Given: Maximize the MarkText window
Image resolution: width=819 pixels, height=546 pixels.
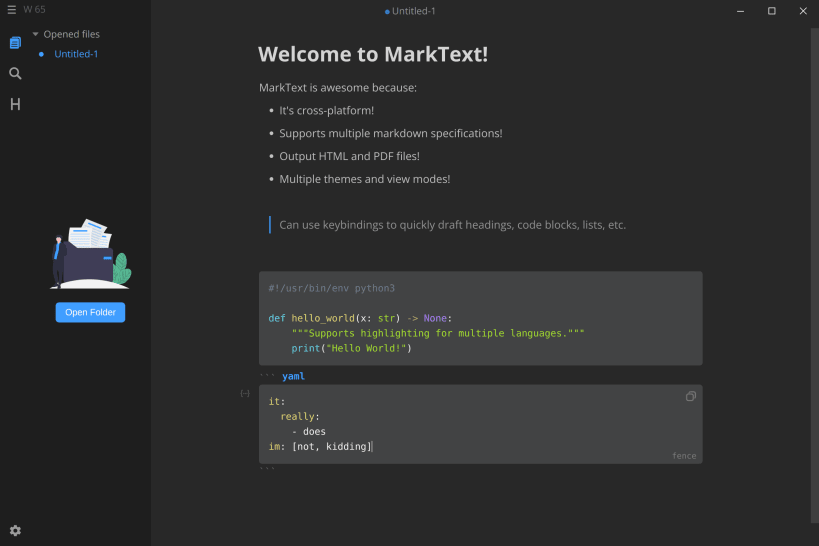Looking at the screenshot, I should pyautogui.click(x=771, y=11).
